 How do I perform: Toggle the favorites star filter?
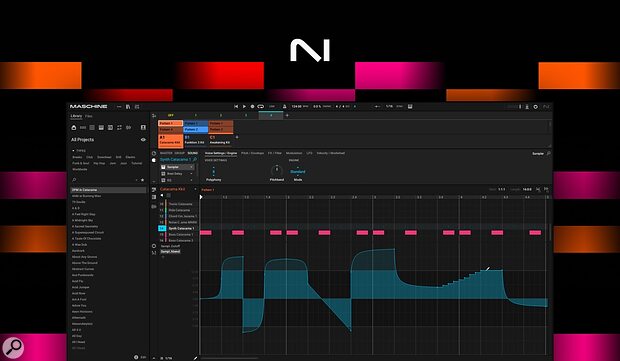(143, 180)
